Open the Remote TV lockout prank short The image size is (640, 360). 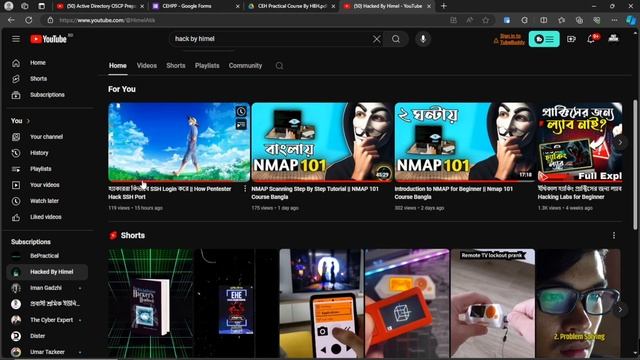click(x=493, y=304)
